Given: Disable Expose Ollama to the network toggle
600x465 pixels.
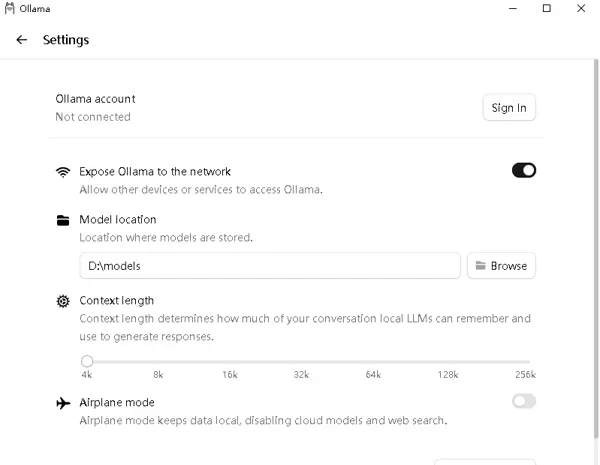Looking at the screenshot, I should click(523, 170).
